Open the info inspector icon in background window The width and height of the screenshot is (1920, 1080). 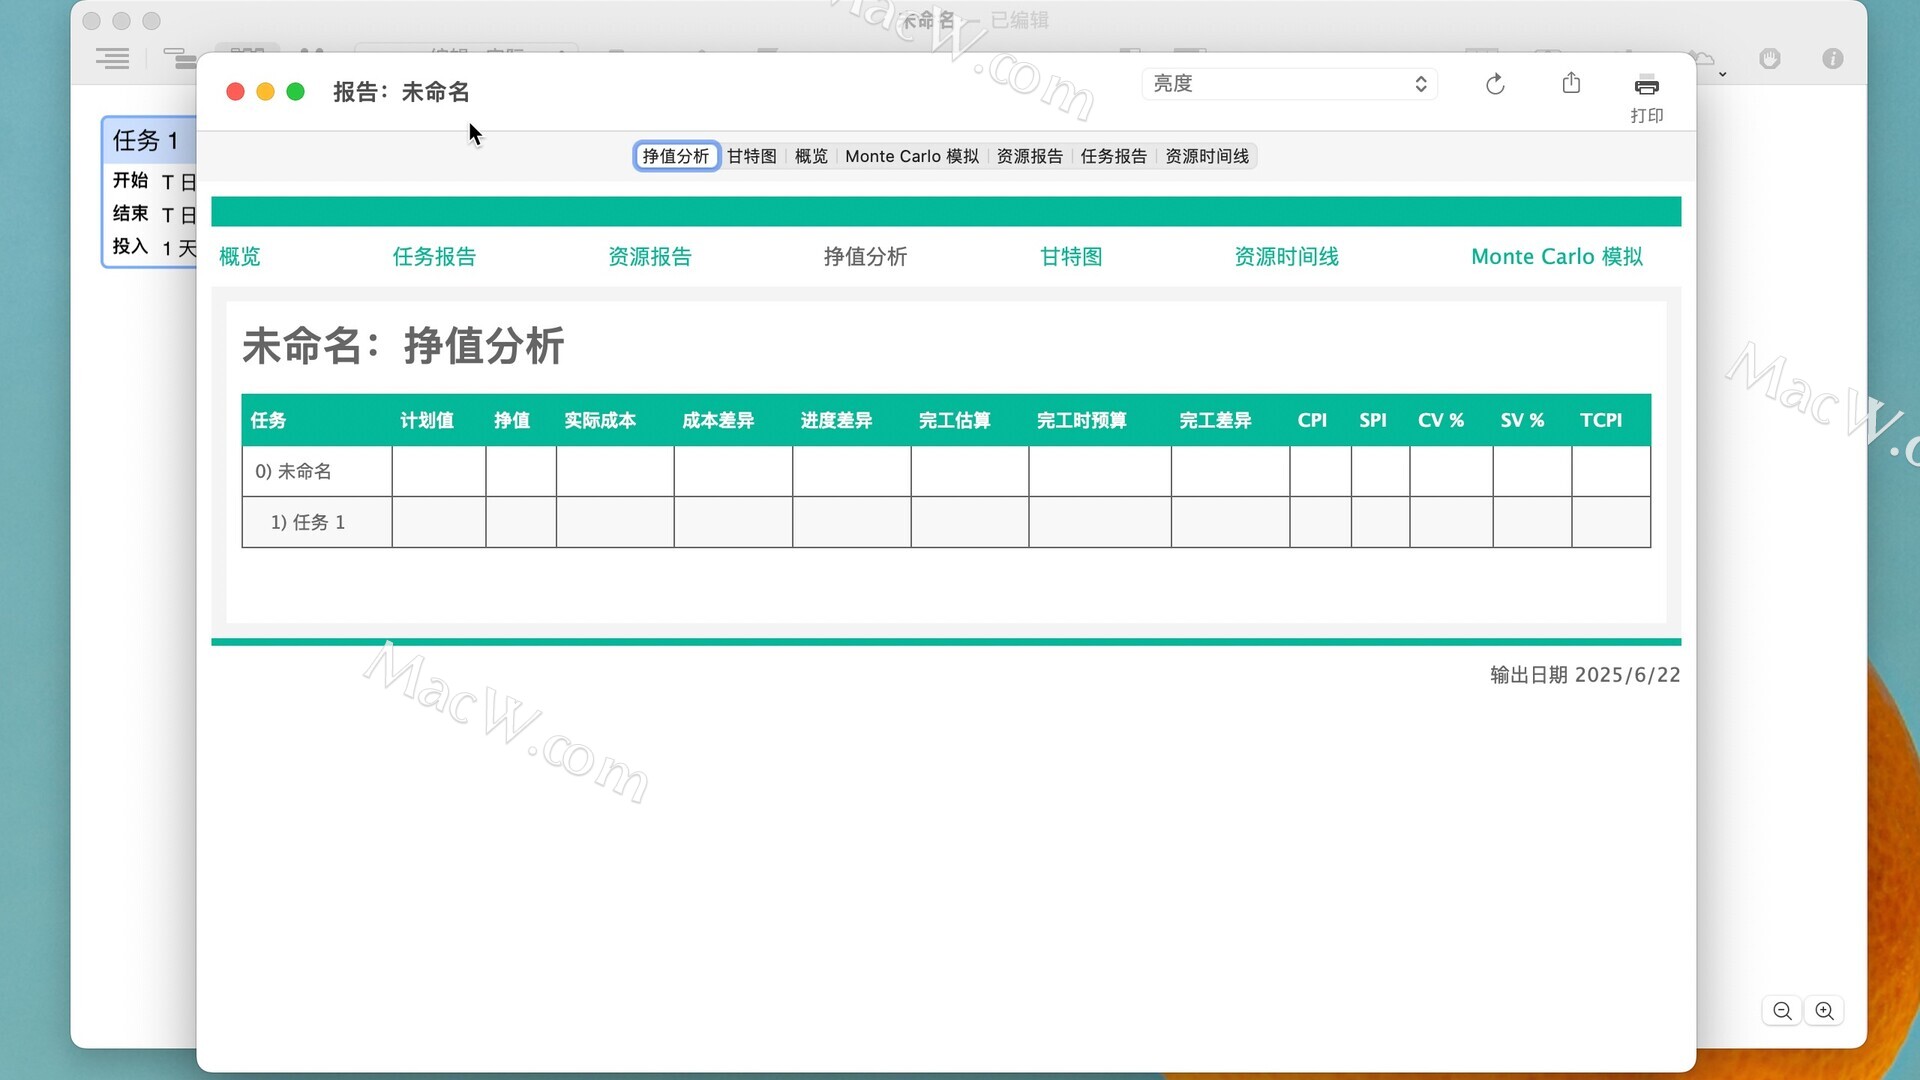(1832, 59)
